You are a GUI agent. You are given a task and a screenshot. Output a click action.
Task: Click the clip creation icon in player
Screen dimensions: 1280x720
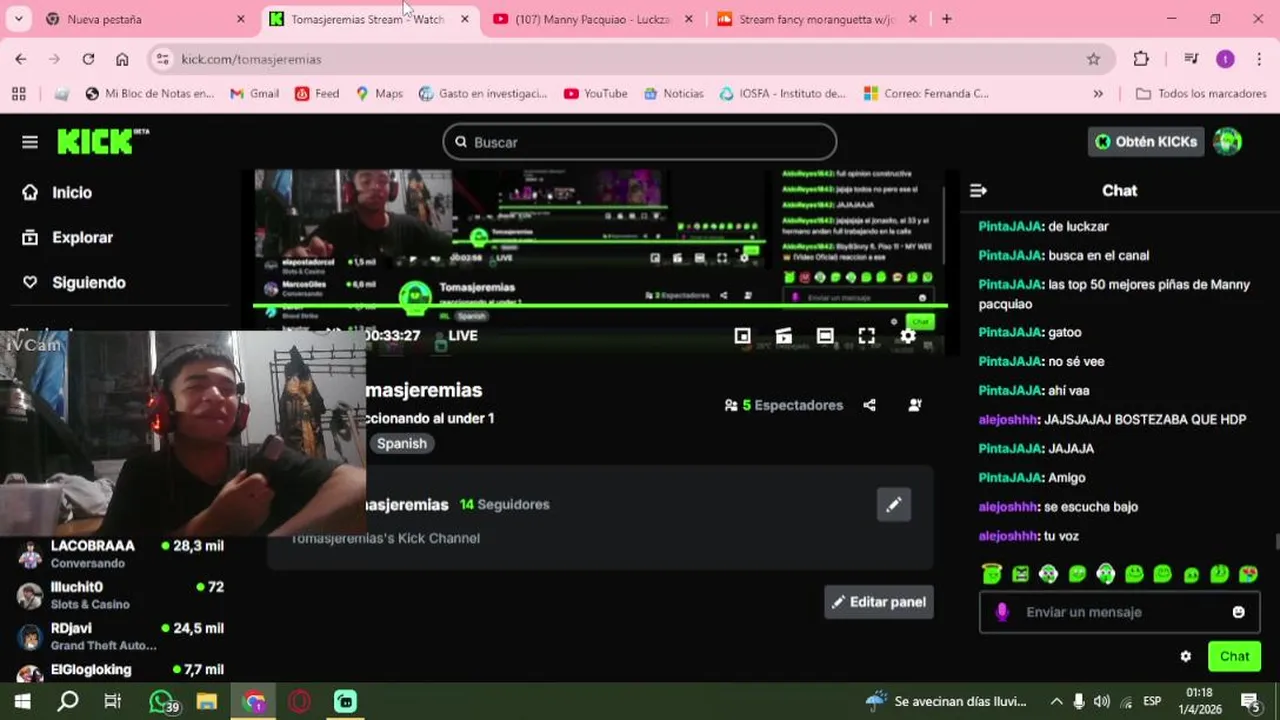784,336
